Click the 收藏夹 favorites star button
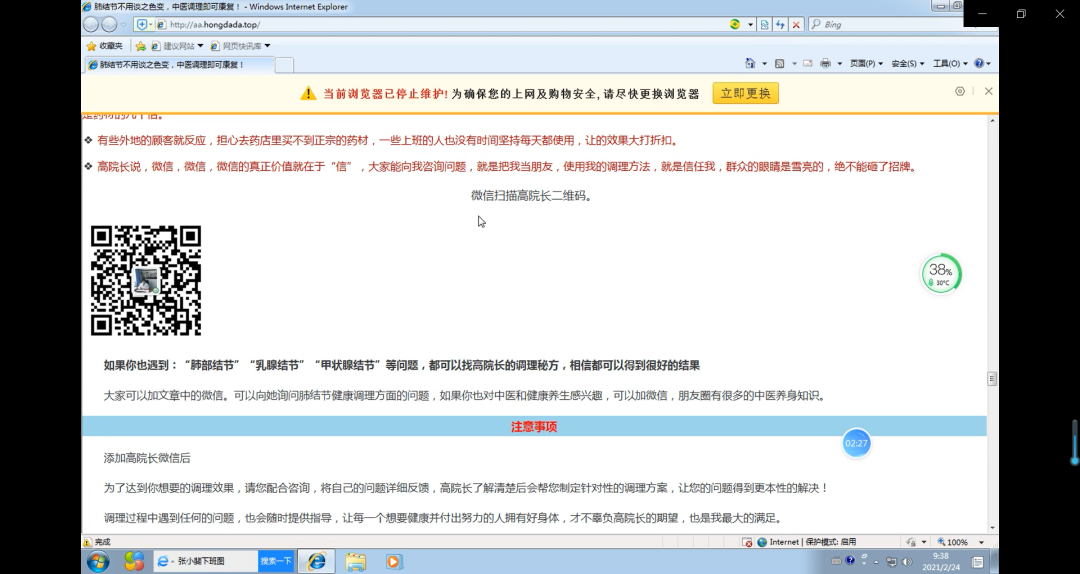 point(104,46)
